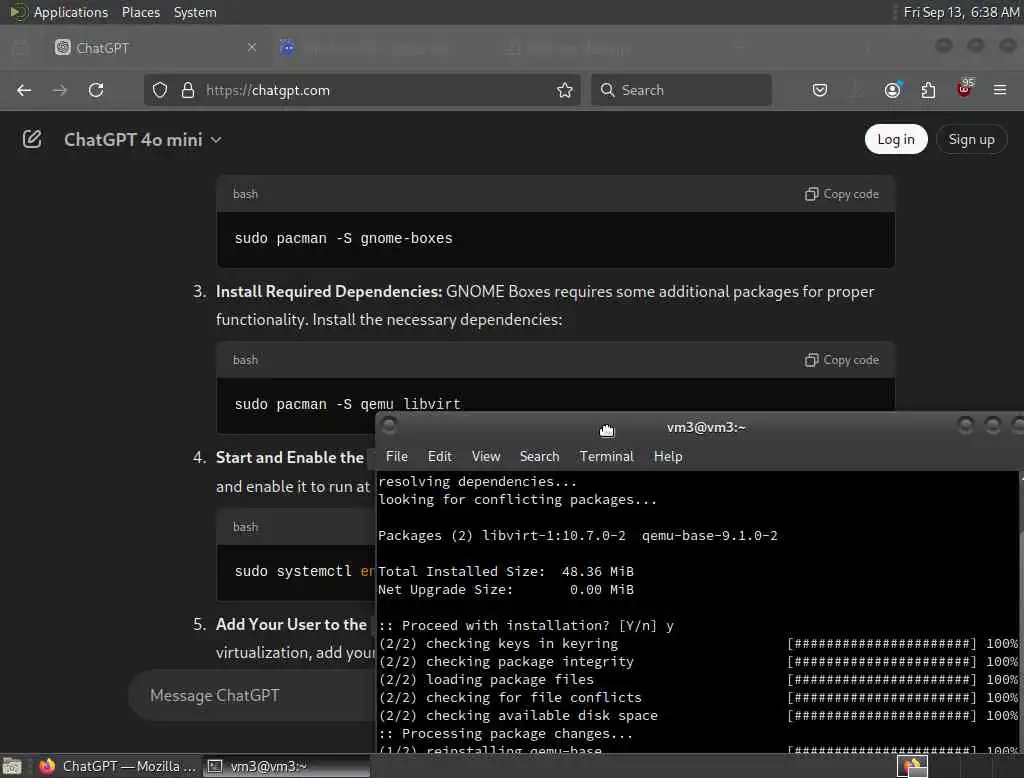Close the ChatGPT browser tab
Image resolution: width=1024 pixels, height=778 pixels.
[x=252, y=47]
